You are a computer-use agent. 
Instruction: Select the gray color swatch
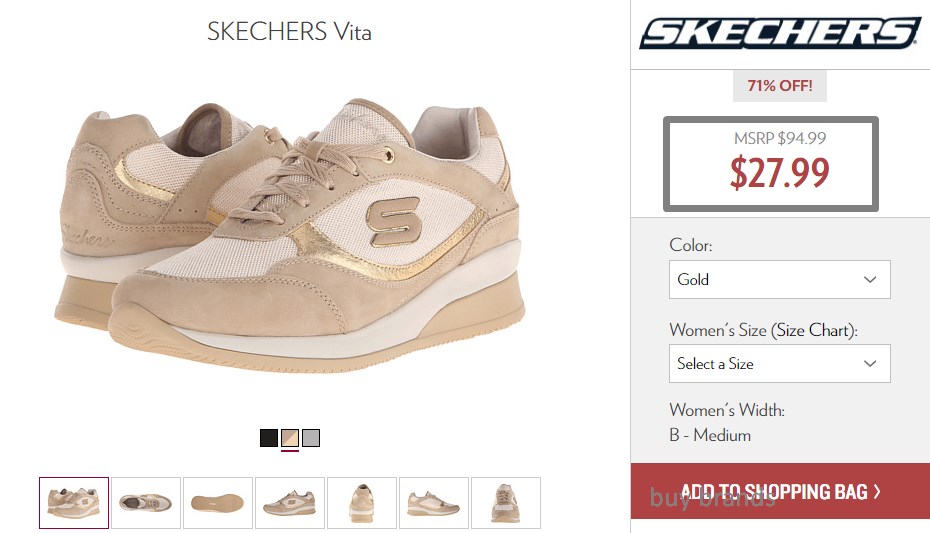(x=311, y=438)
